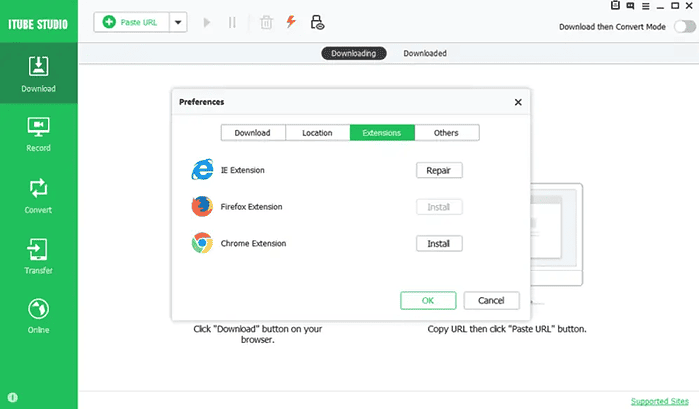Viewport: 699px width, 409px height.
Task: Select the Others tab in Preferences
Action: coord(447,133)
